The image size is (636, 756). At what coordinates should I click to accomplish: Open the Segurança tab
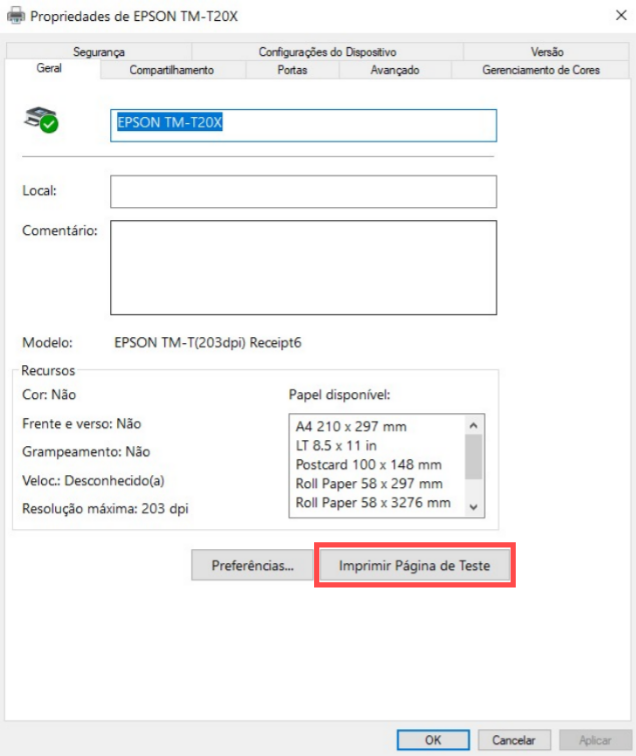pyautogui.click(x=99, y=52)
